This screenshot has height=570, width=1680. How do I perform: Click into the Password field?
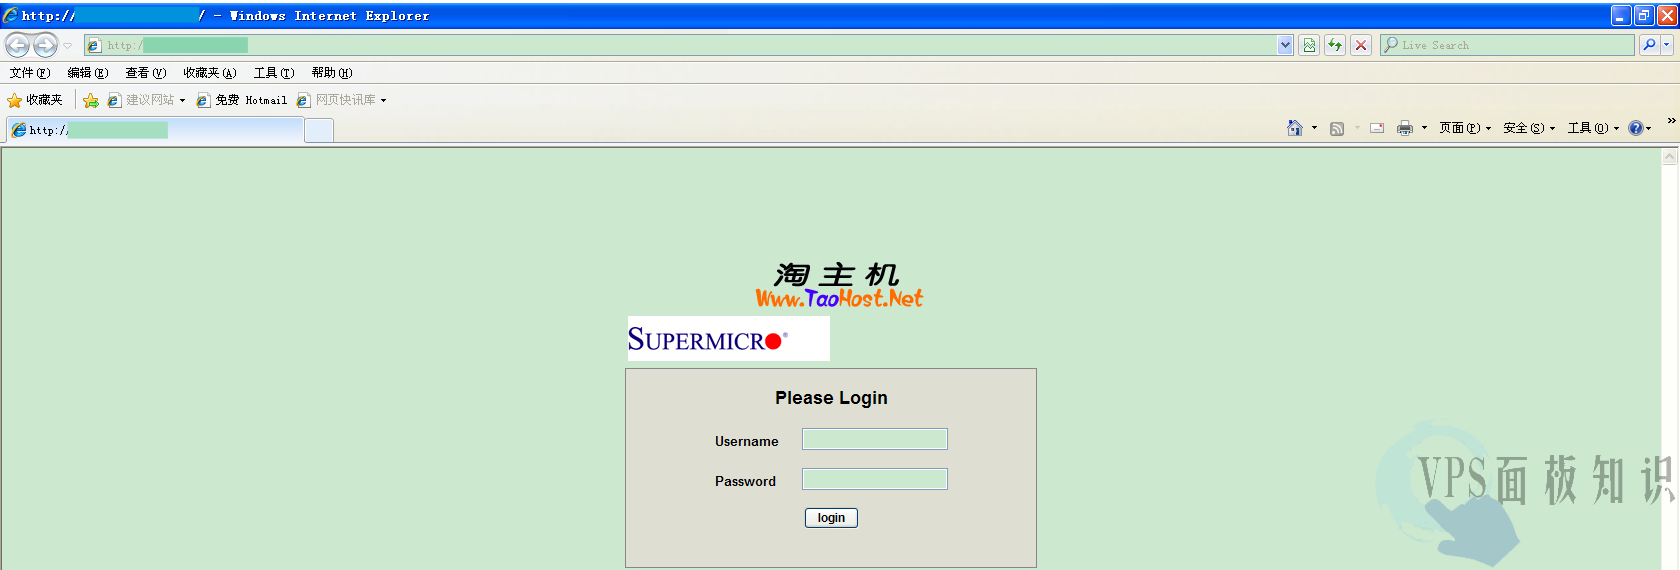point(875,479)
